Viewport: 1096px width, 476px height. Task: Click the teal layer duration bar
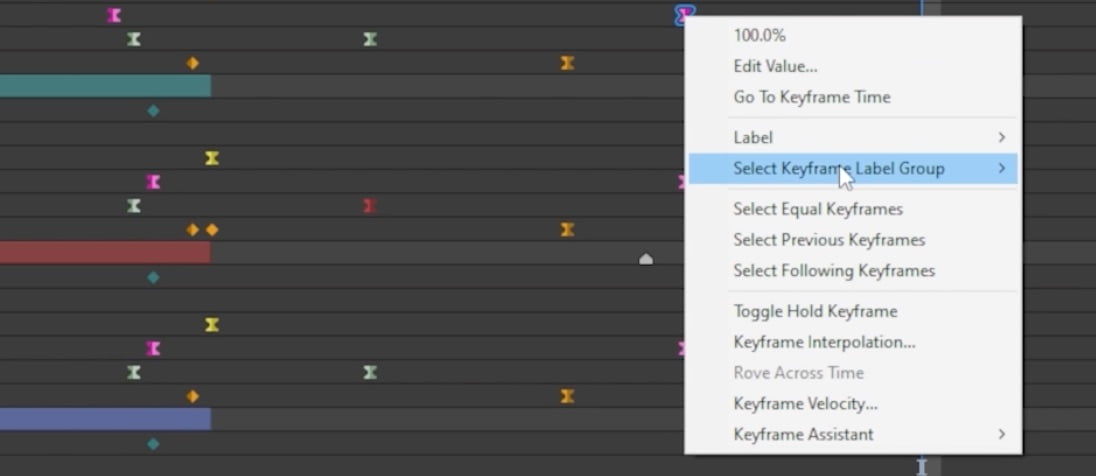[105, 86]
